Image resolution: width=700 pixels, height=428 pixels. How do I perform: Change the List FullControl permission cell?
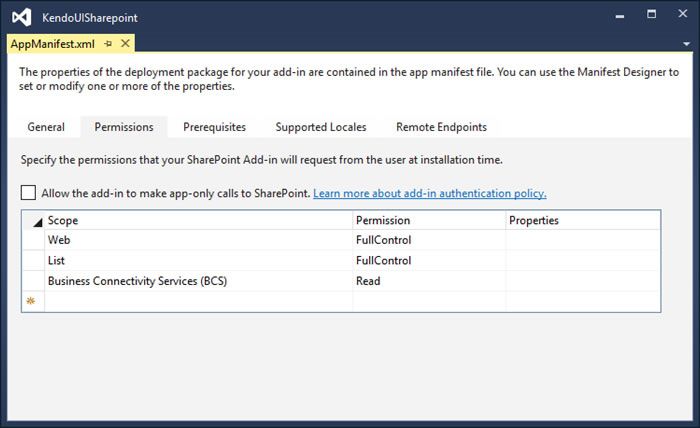[429, 261]
